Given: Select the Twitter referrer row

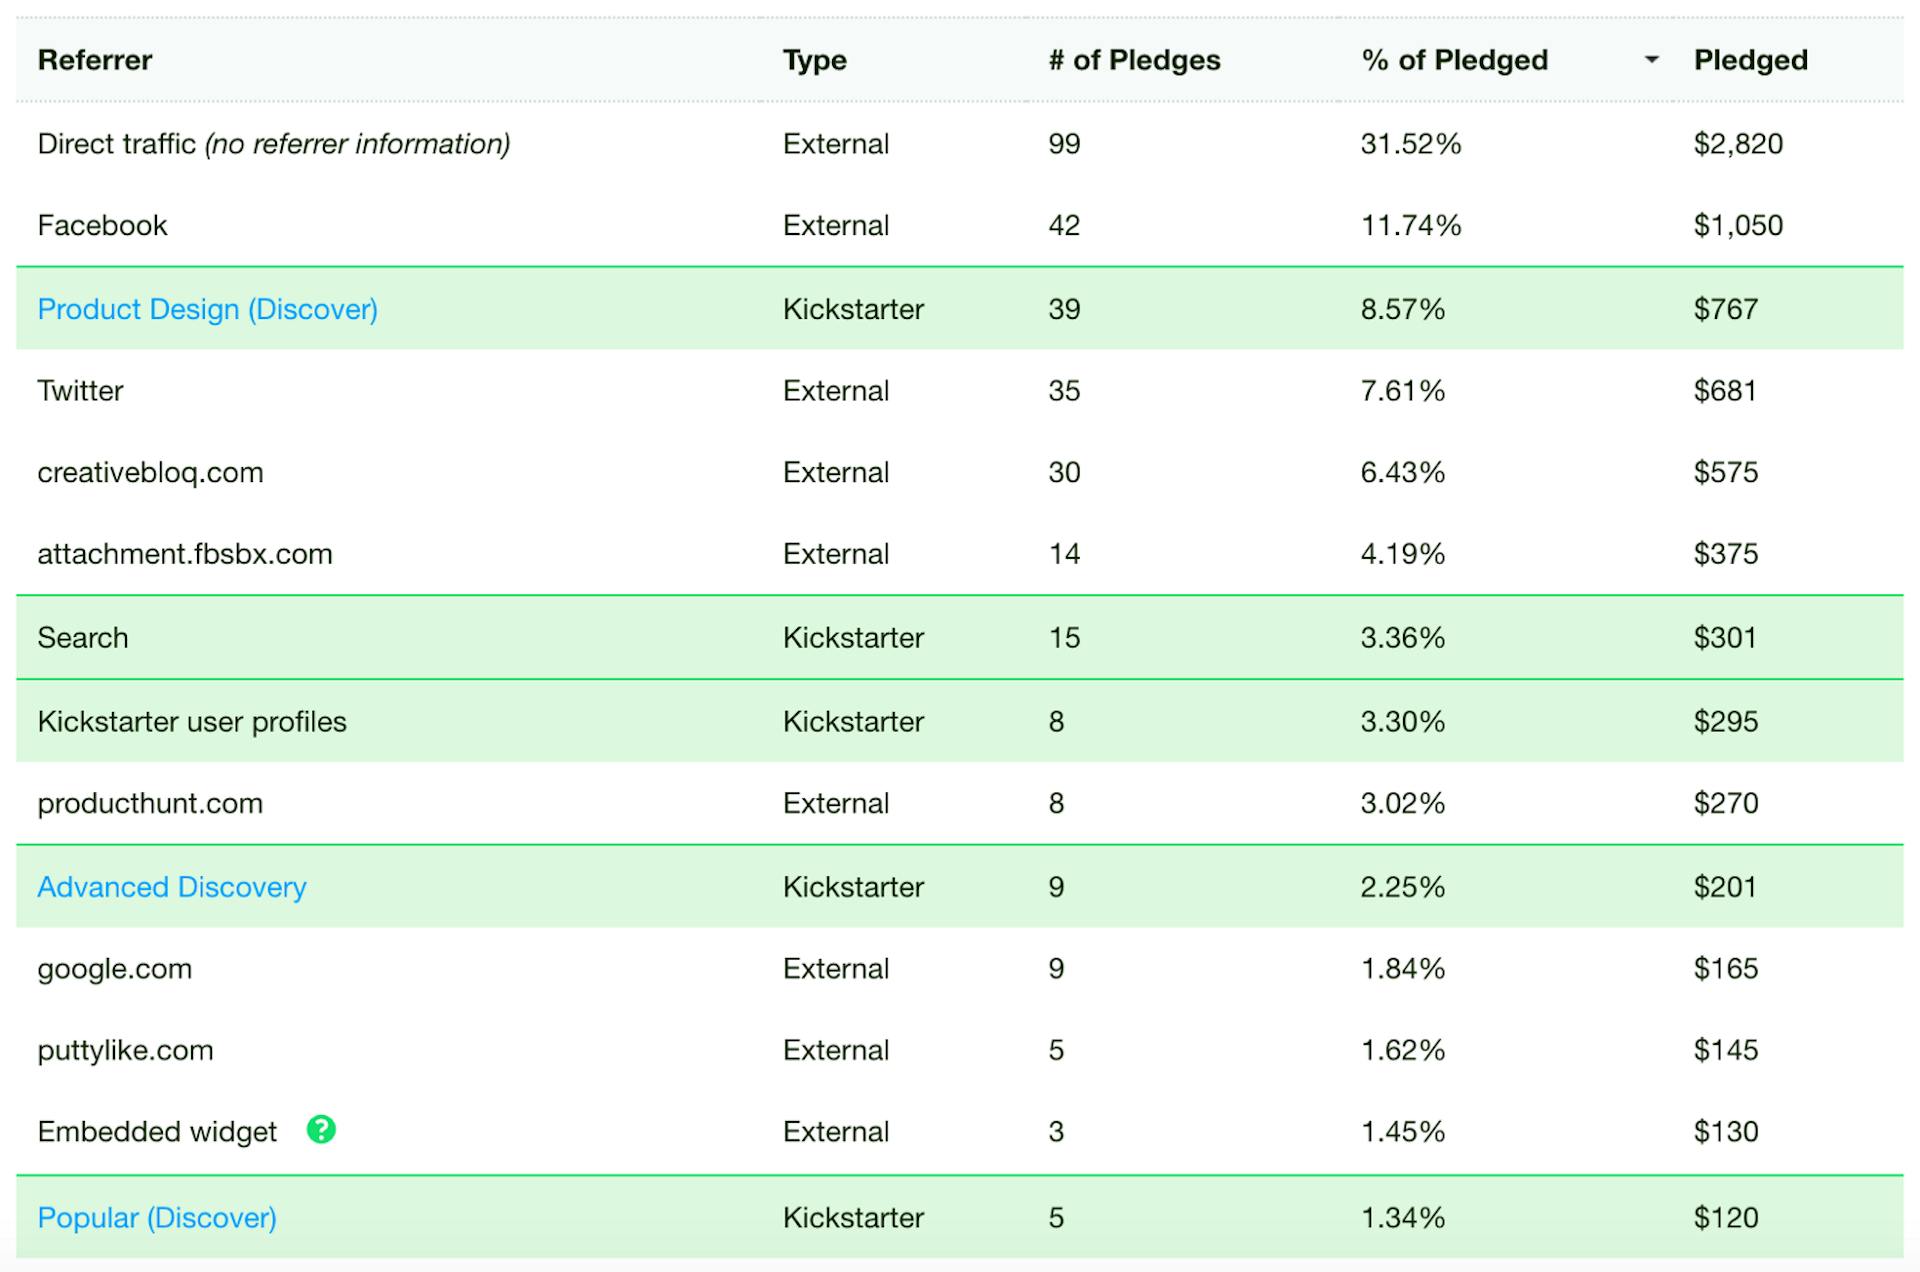Looking at the screenshot, I should (80, 391).
